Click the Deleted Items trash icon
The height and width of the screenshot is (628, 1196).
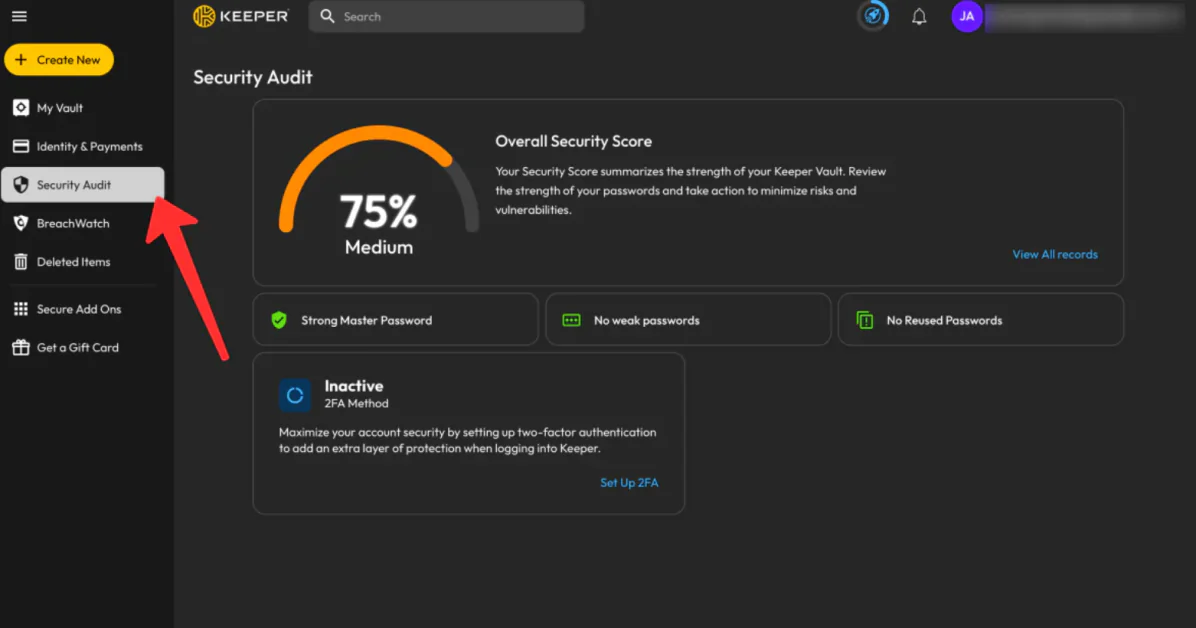tap(21, 262)
